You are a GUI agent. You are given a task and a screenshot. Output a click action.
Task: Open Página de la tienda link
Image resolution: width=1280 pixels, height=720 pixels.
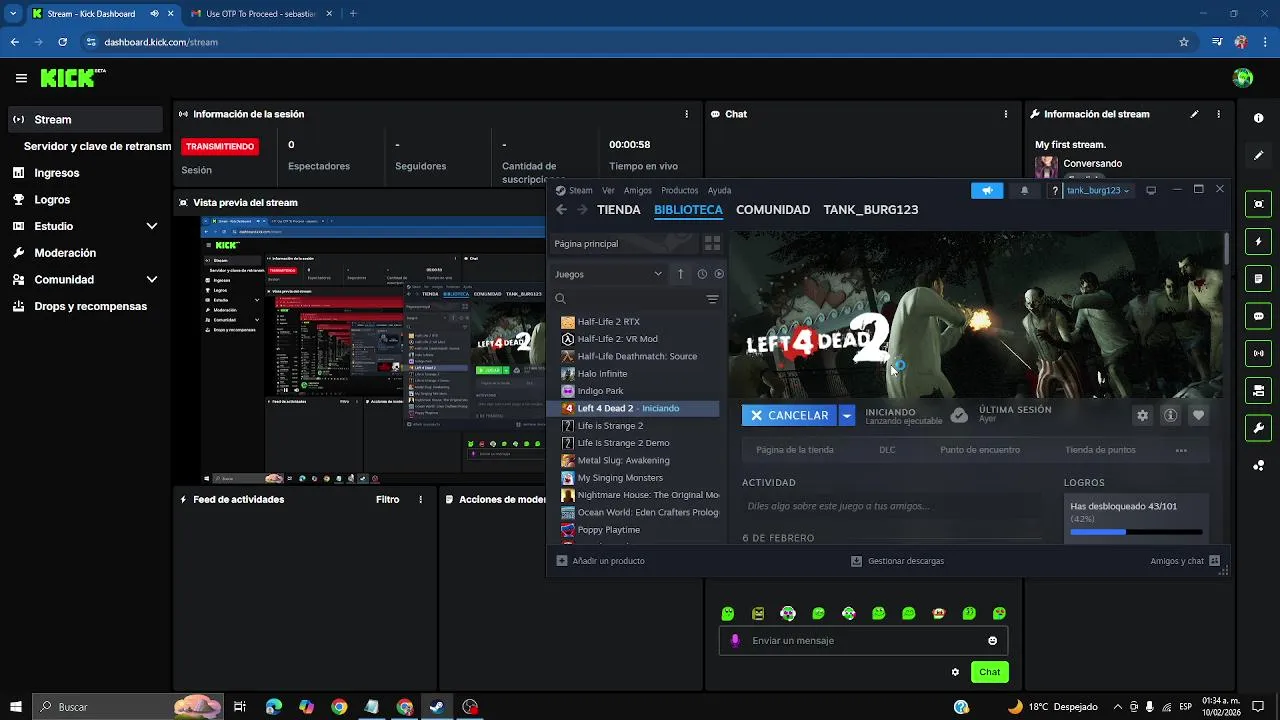coord(795,450)
